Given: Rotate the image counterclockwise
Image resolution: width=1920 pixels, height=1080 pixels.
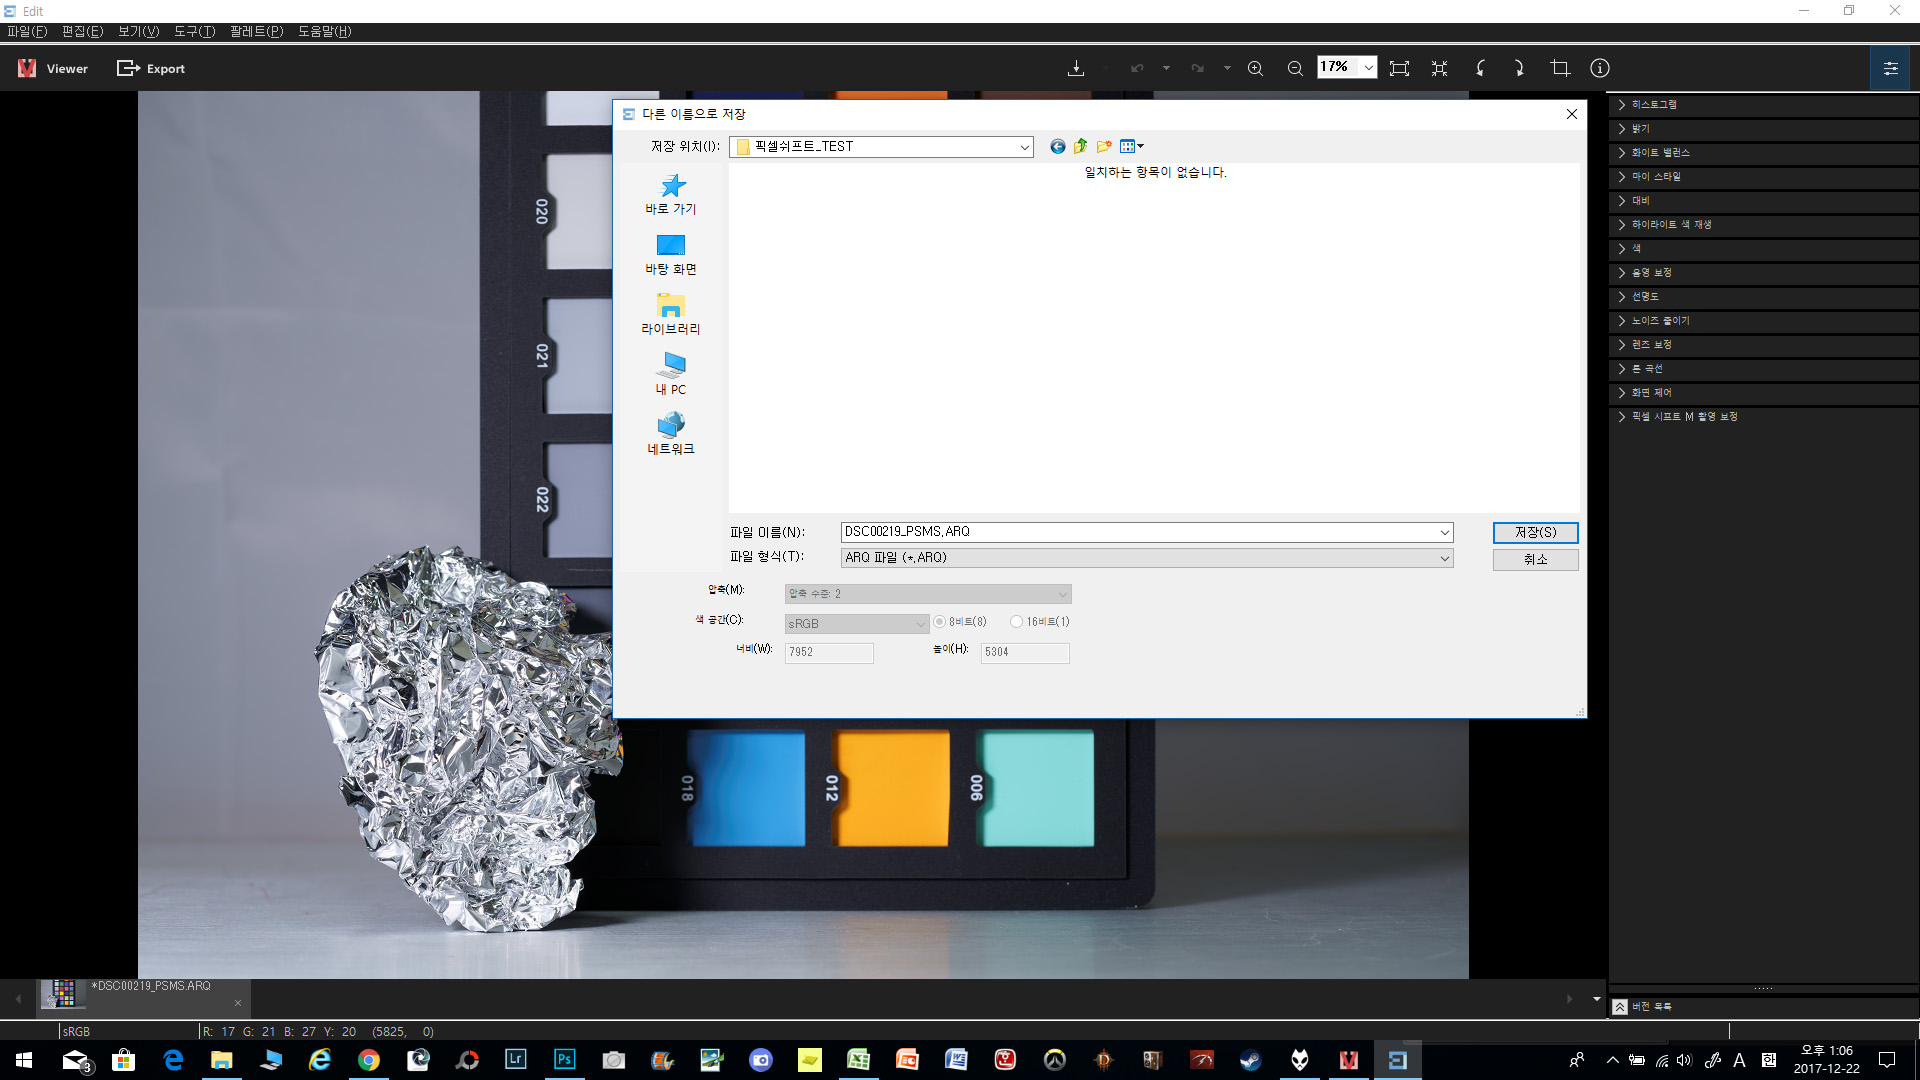Looking at the screenshot, I should point(1480,68).
